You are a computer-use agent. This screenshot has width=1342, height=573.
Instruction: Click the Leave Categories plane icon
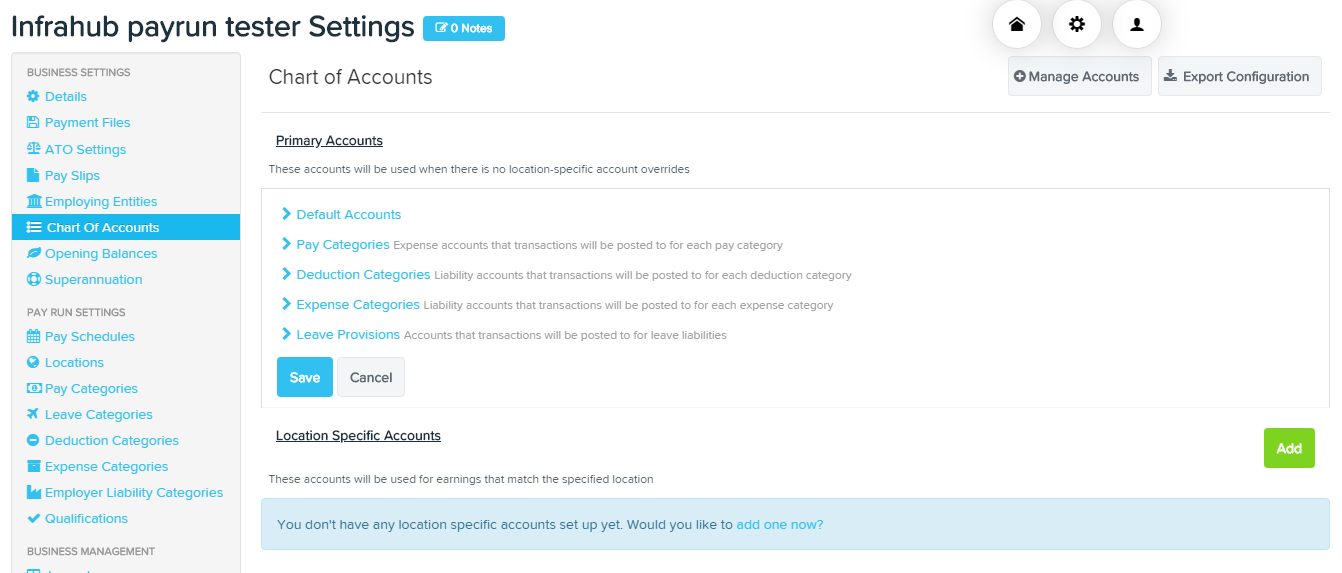(x=33, y=414)
